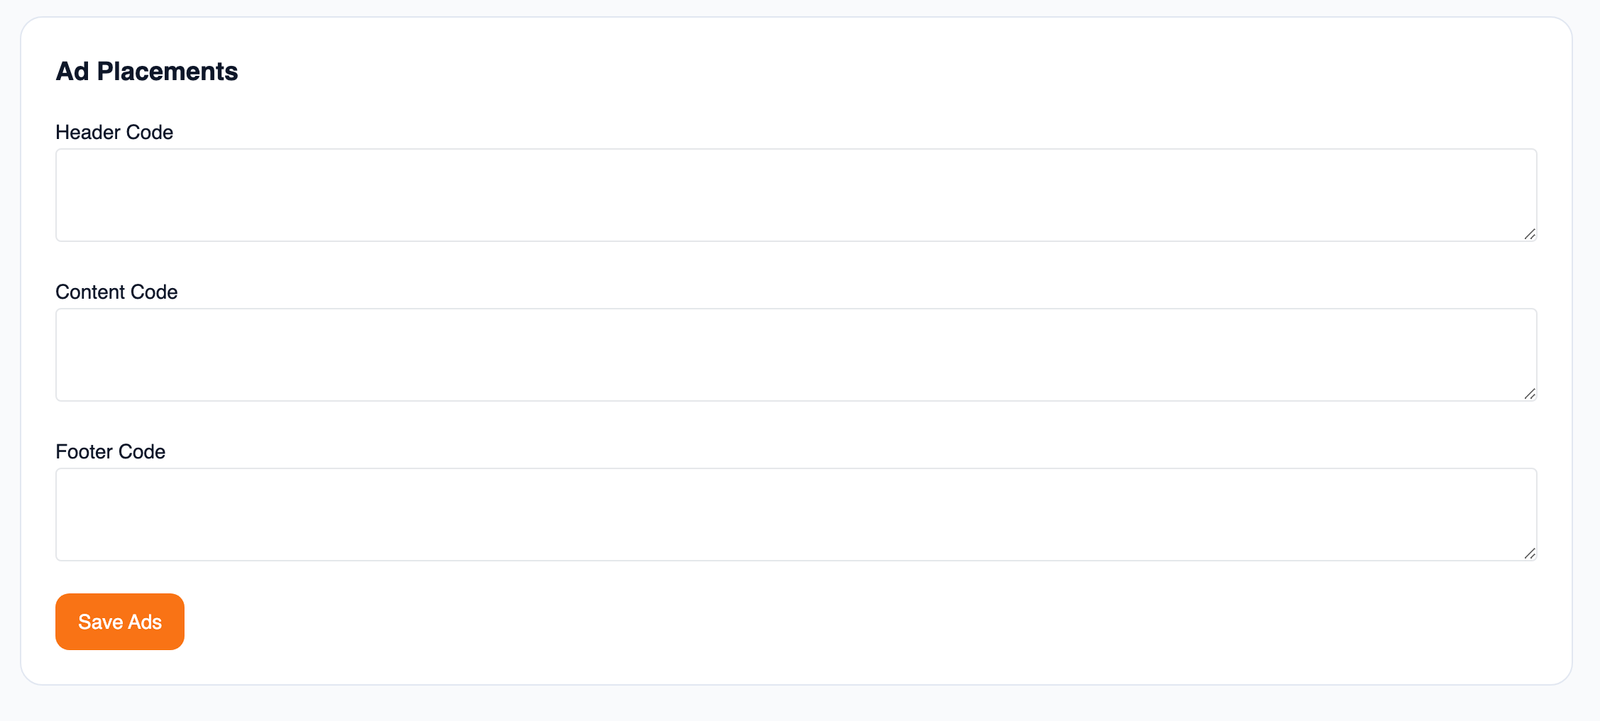Viewport: 1600px width, 721px height.
Task: Focus the Content Code text area
Action: (x=795, y=355)
